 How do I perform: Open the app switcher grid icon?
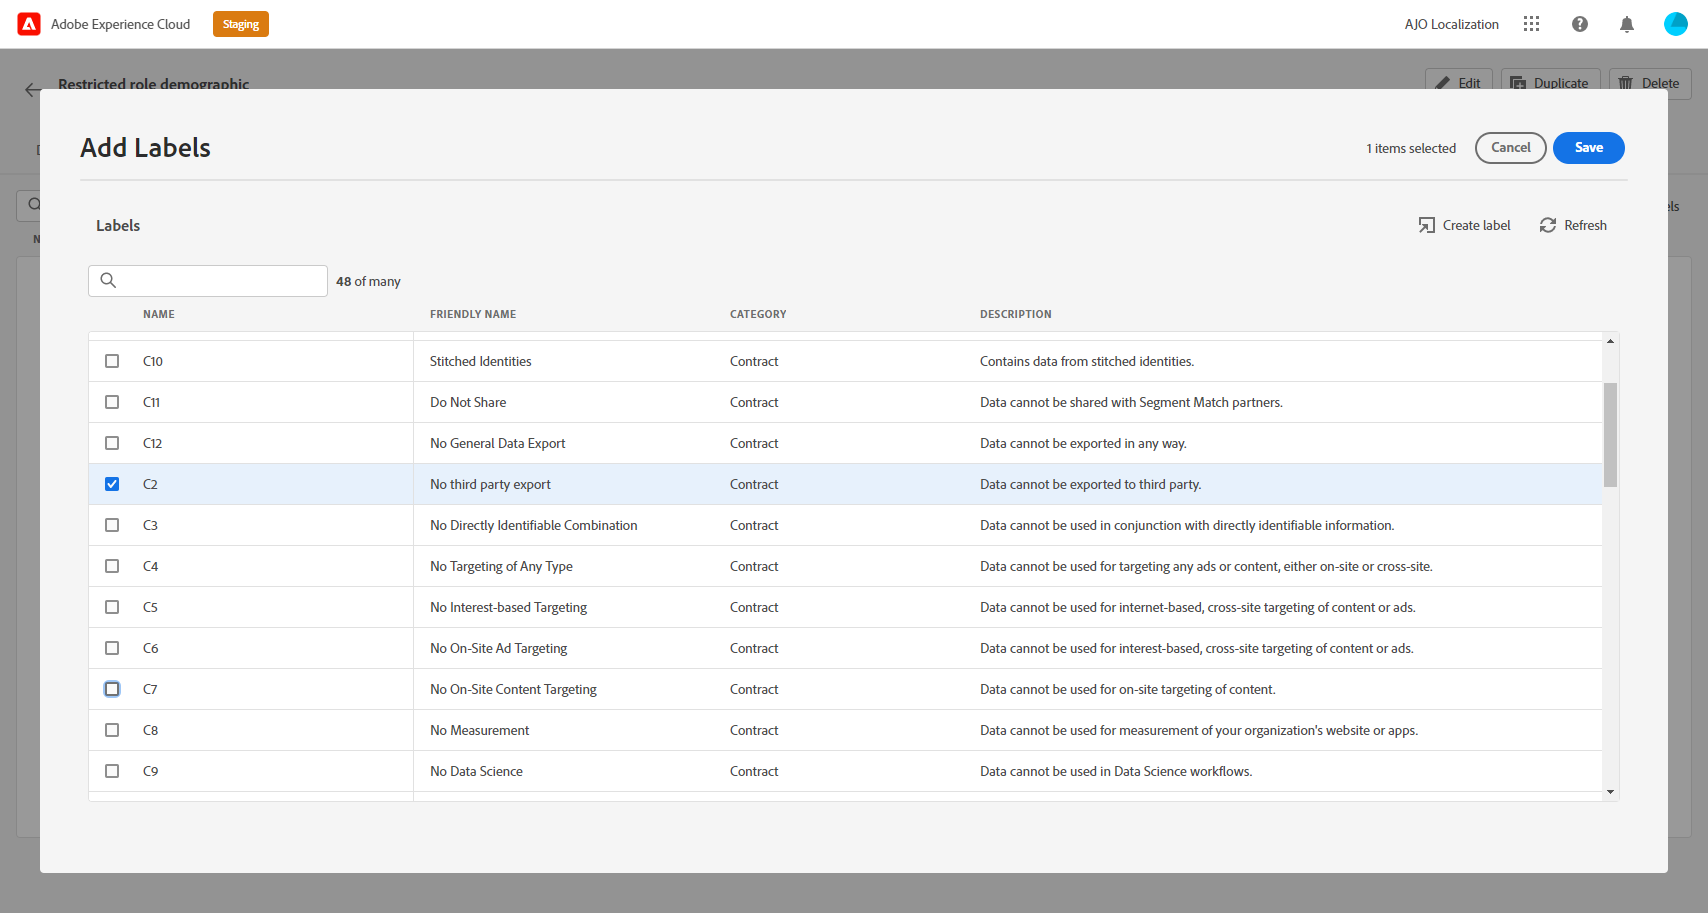point(1531,24)
